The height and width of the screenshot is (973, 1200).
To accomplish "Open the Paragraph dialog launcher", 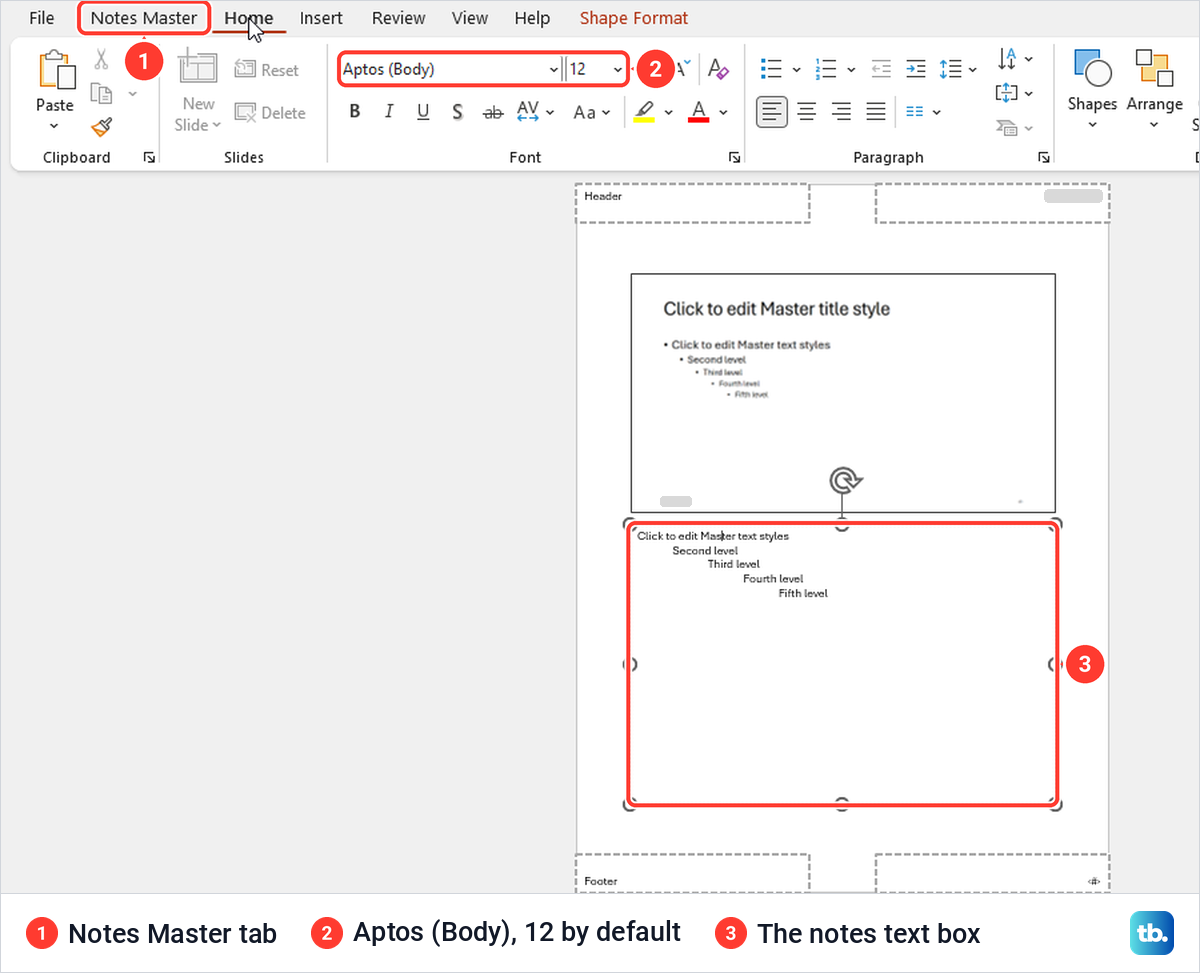I will click(1044, 157).
